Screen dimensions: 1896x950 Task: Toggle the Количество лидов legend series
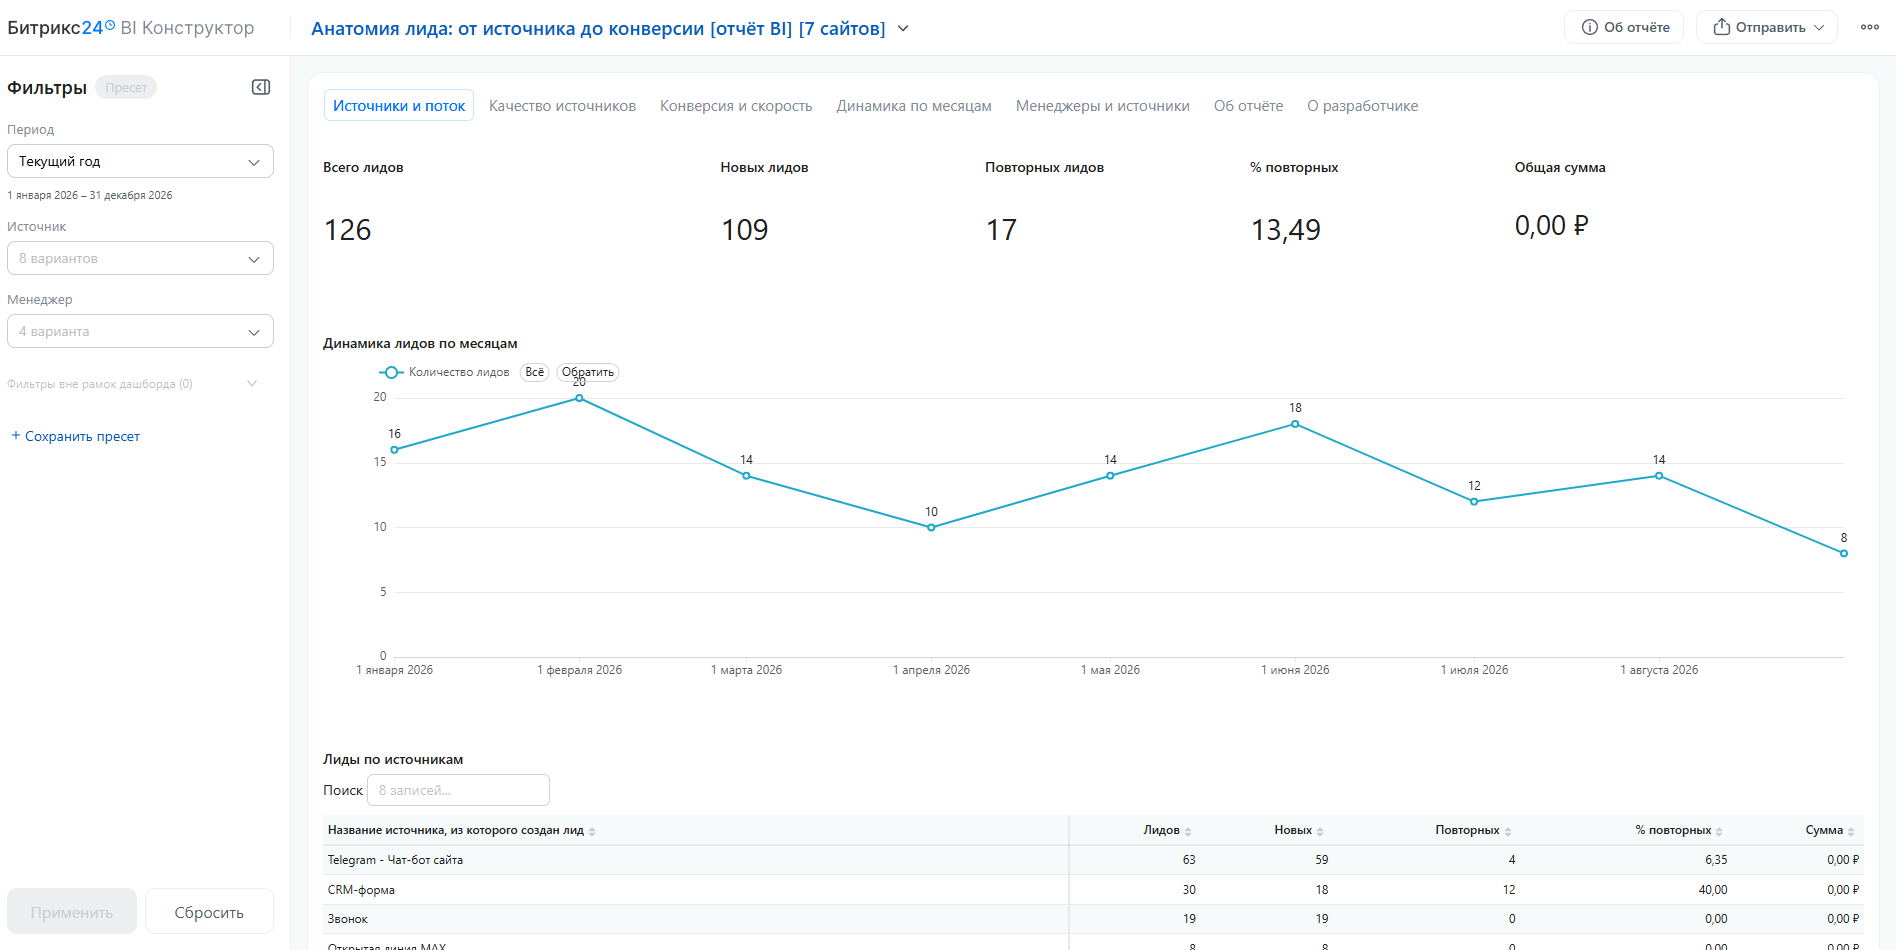coord(445,372)
